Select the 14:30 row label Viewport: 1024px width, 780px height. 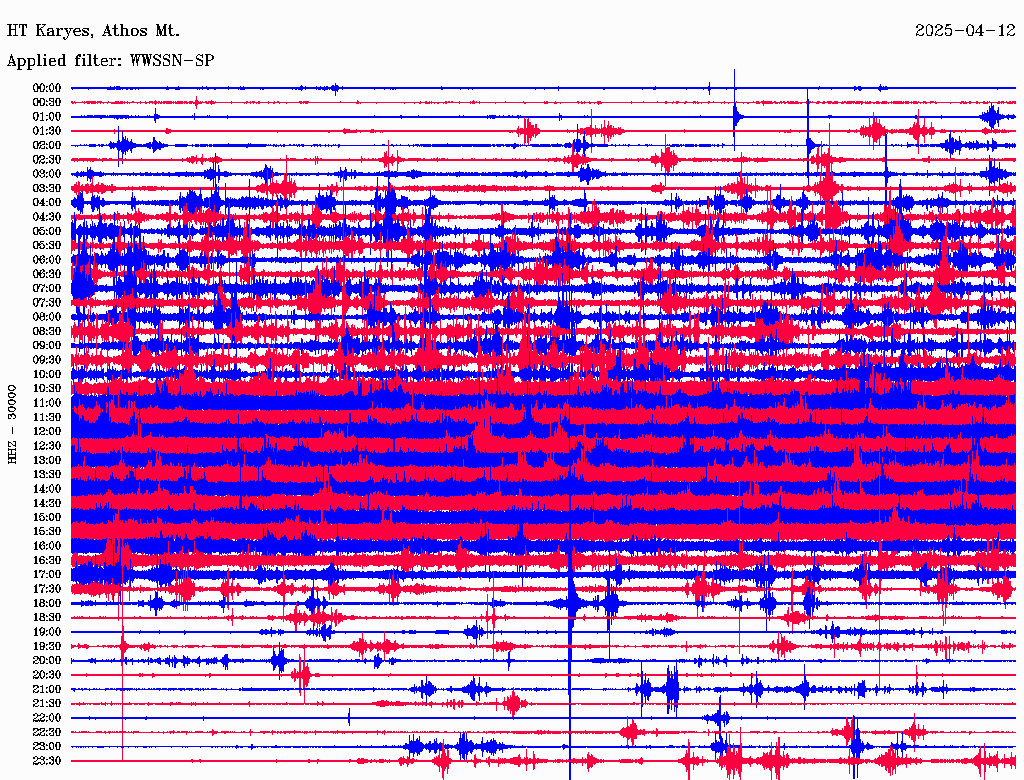tap(47, 503)
